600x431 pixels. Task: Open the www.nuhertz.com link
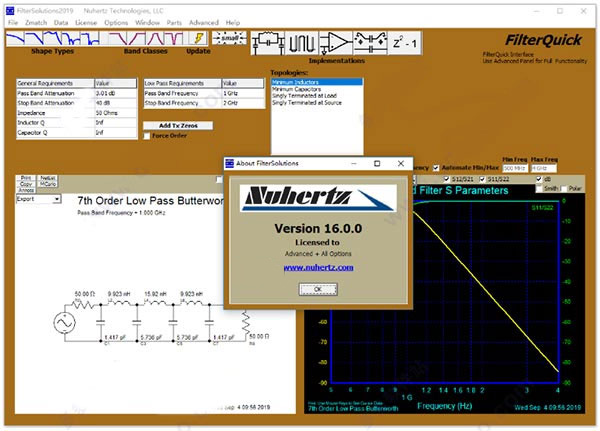click(x=318, y=267)
